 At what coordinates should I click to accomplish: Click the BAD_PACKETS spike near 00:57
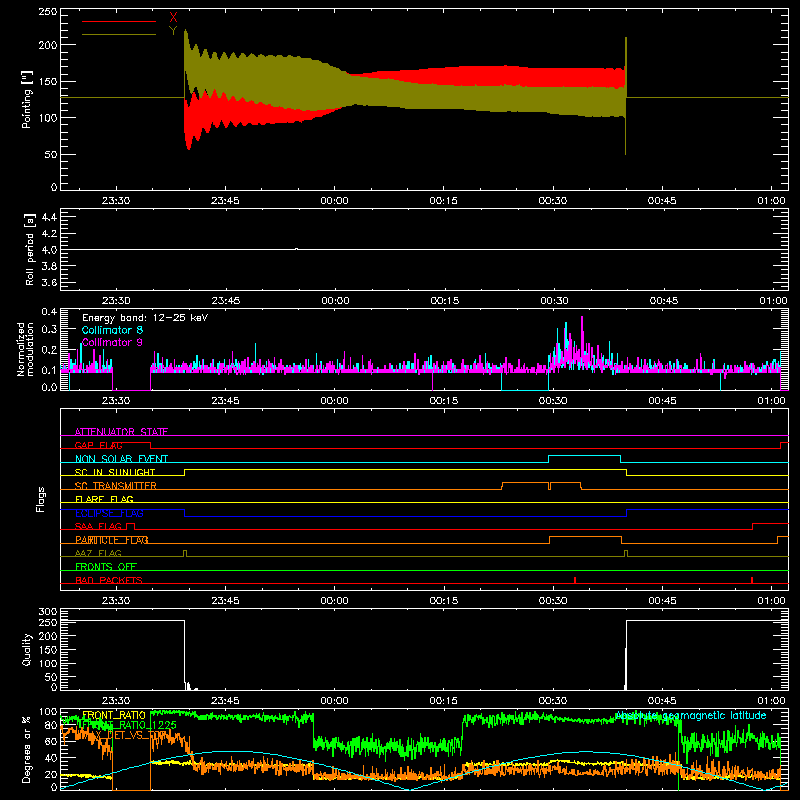click(x=752, y=580)
